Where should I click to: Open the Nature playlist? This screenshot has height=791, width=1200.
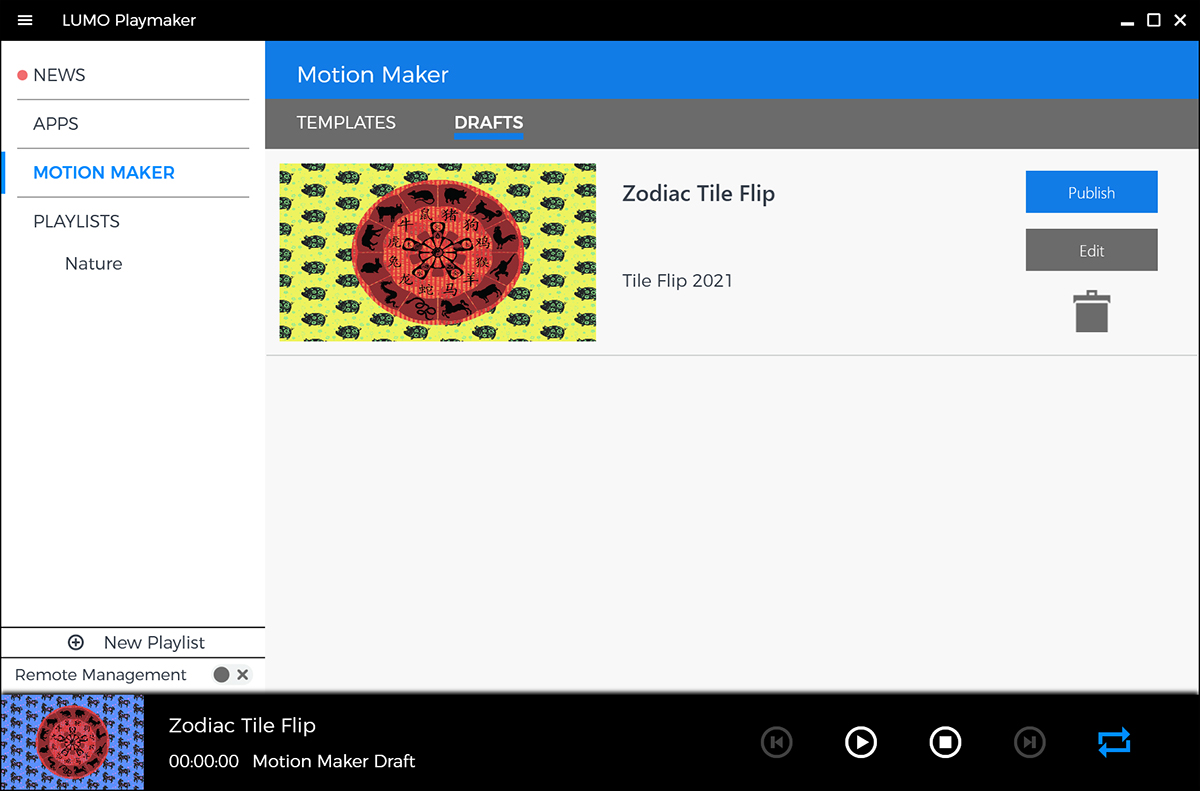pyautogui.click(x=93, y=263)
